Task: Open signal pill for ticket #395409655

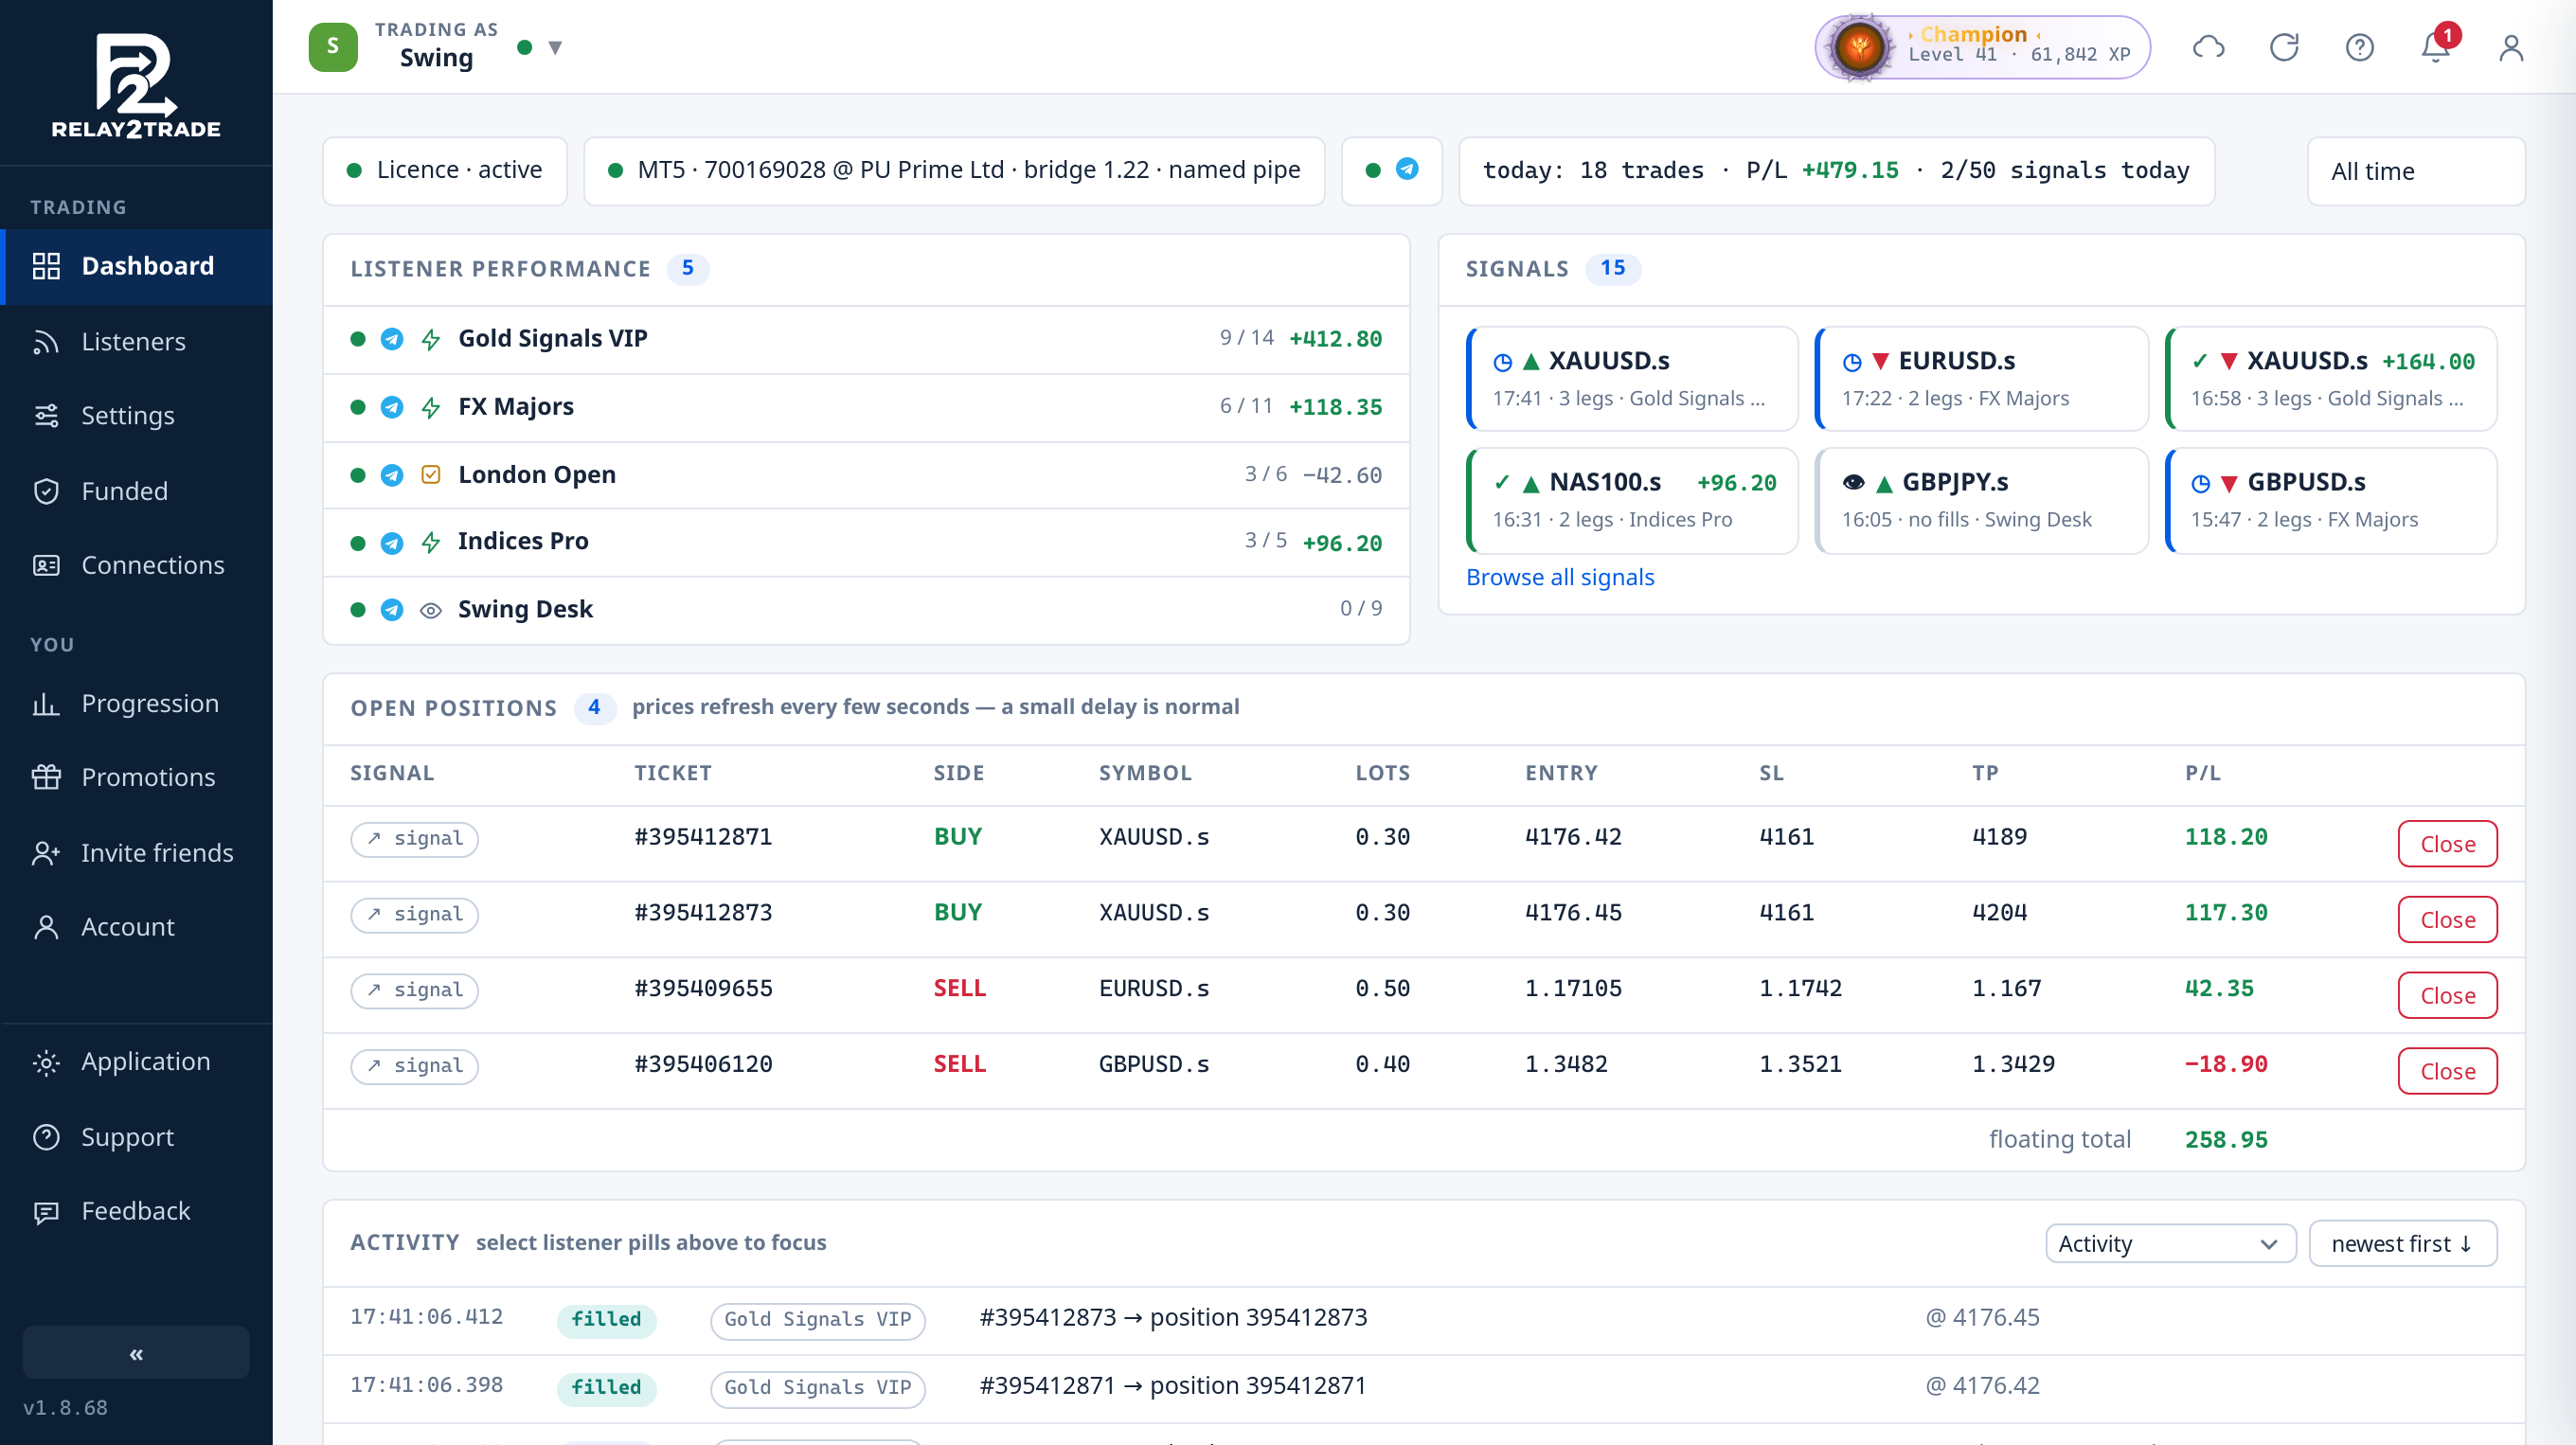Action: tap(414, 990)
